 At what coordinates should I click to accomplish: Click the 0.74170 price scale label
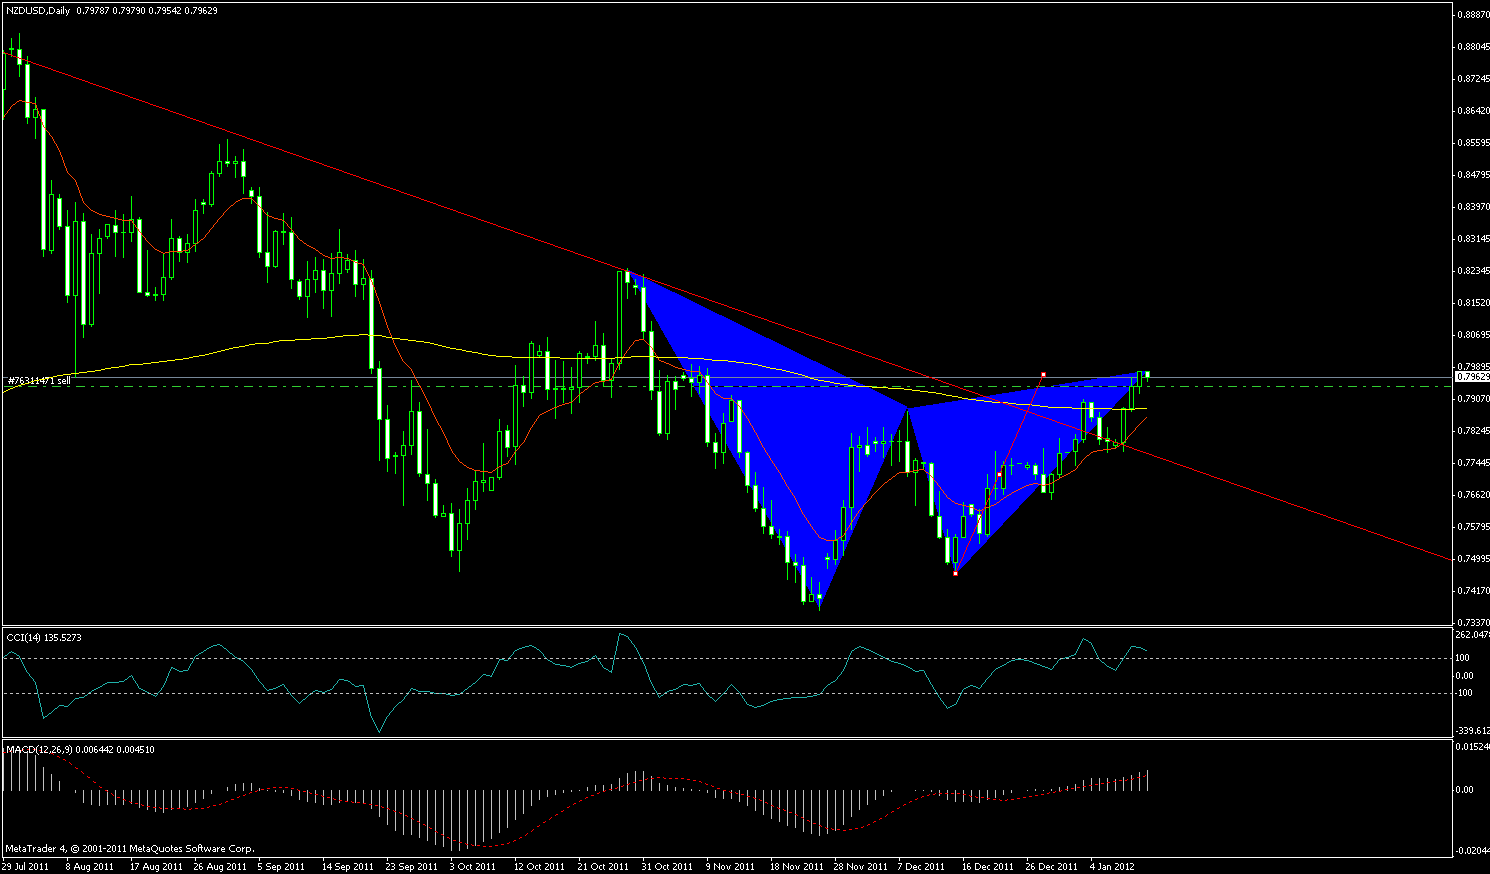click(1471, 590)
